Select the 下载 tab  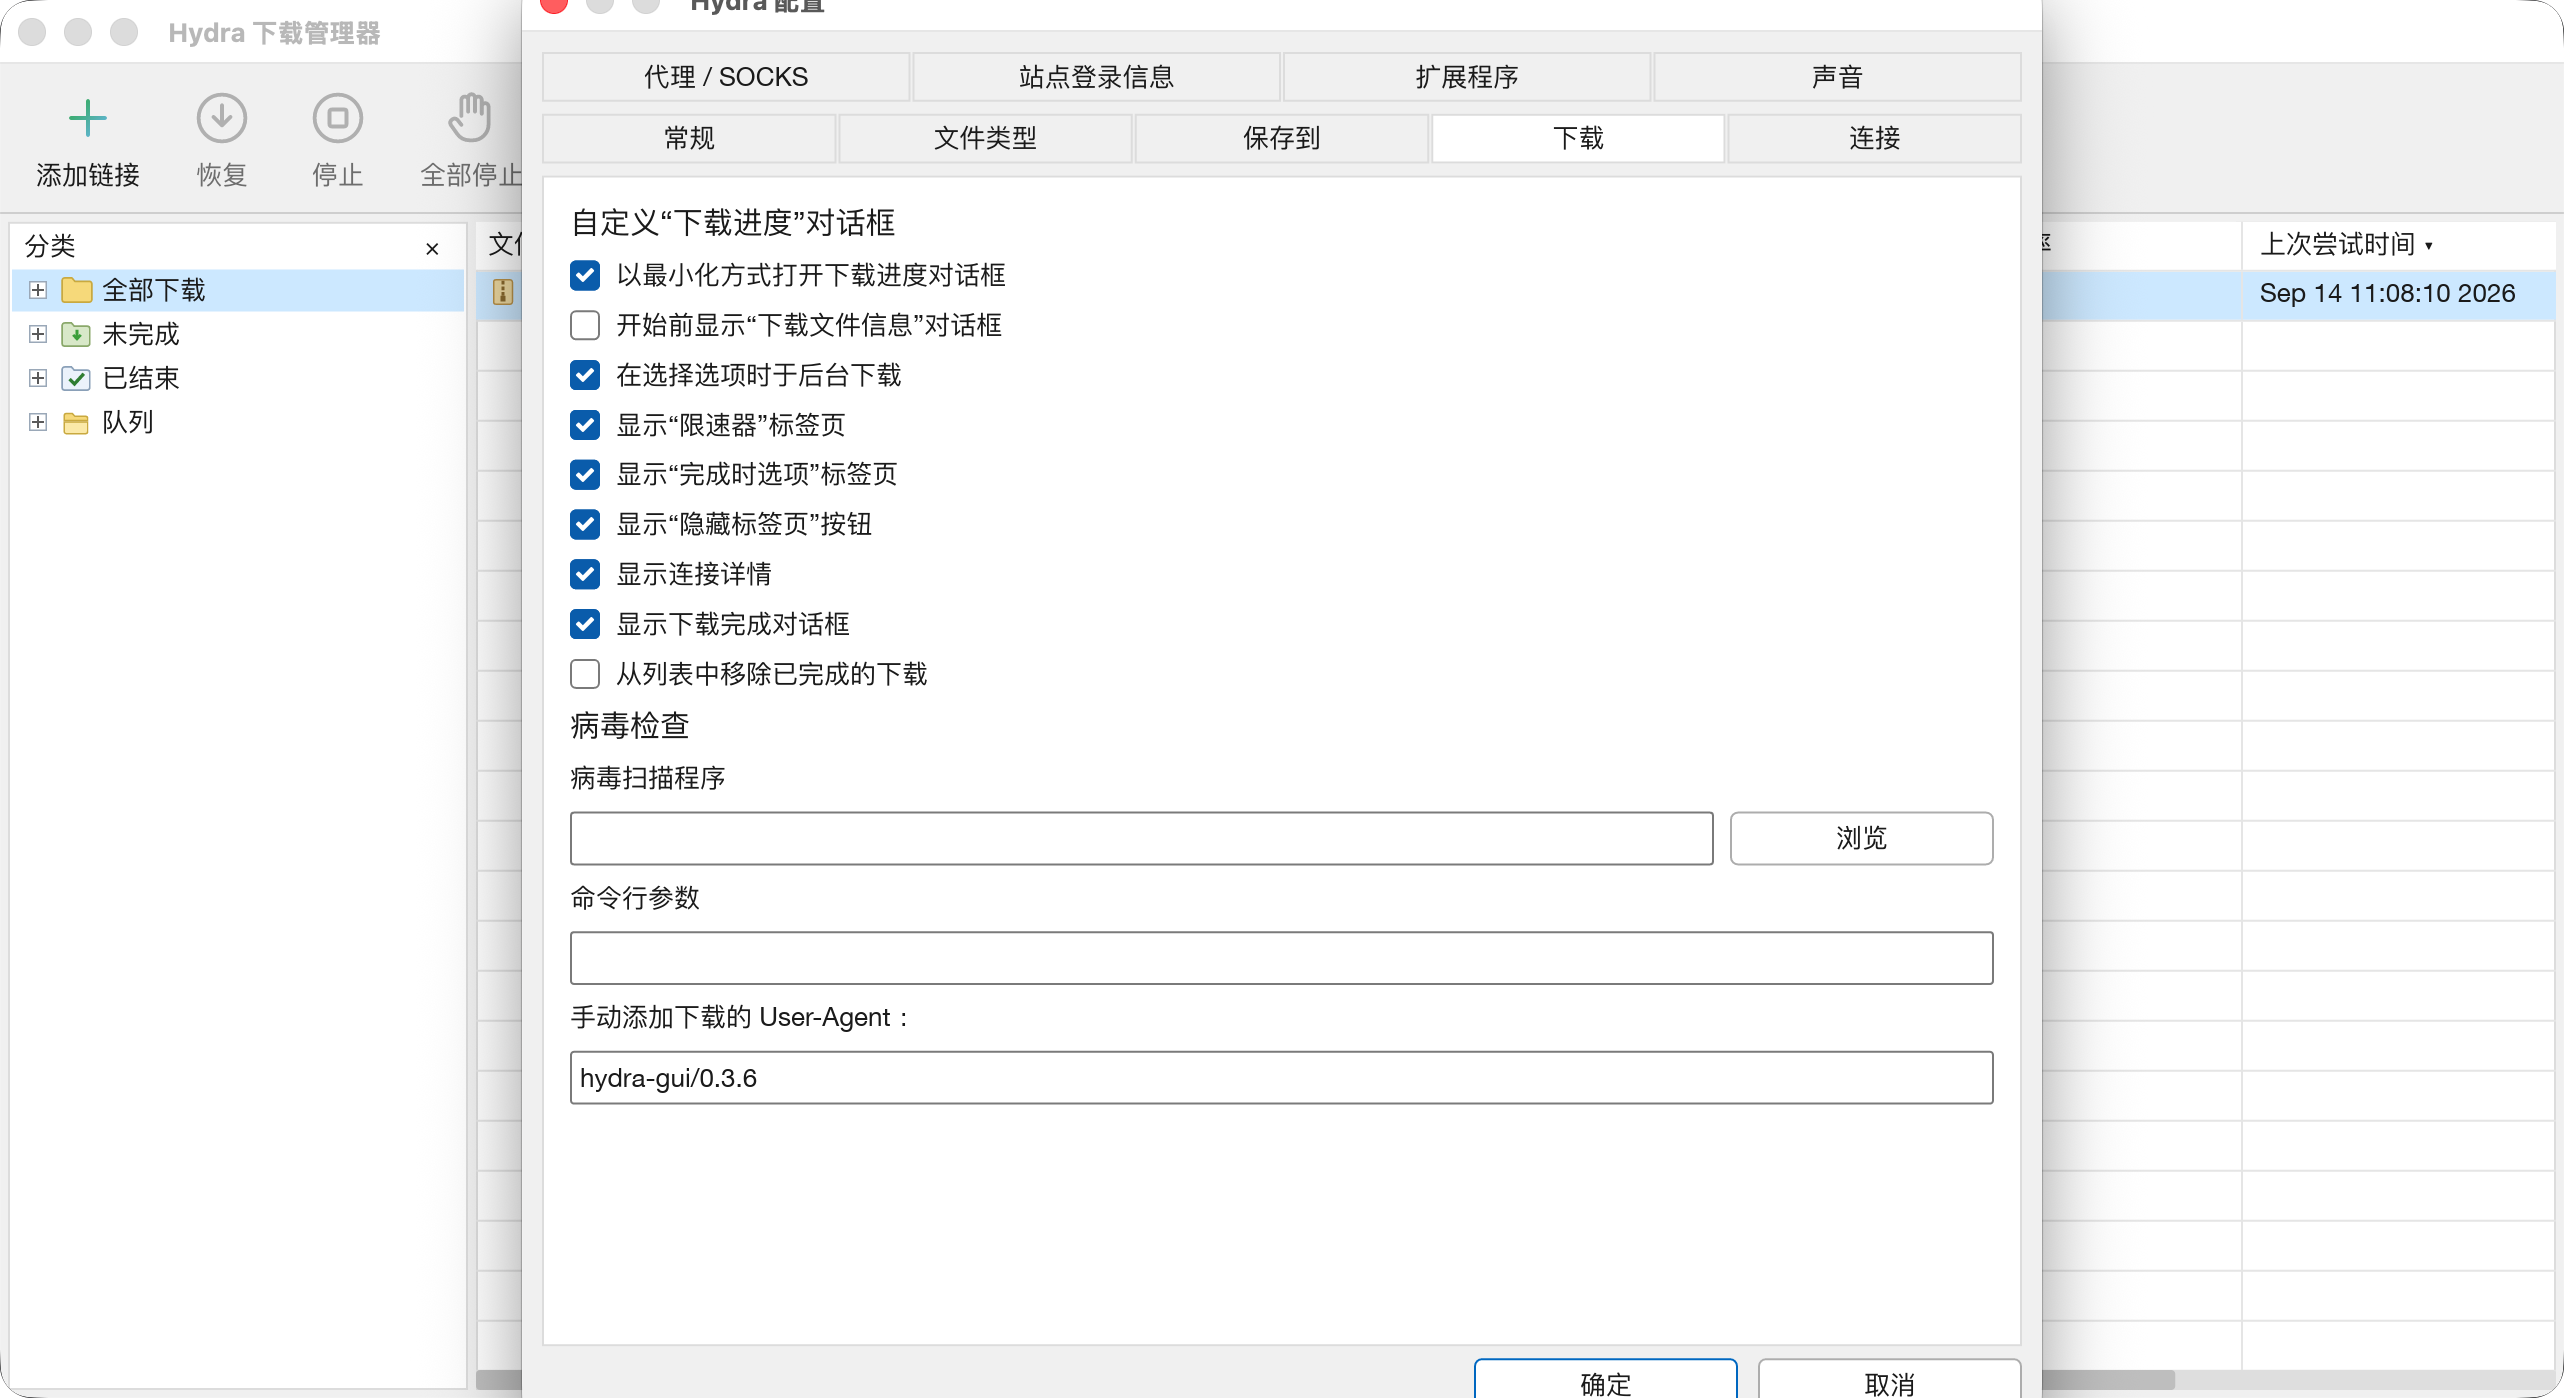[1578, 138]
